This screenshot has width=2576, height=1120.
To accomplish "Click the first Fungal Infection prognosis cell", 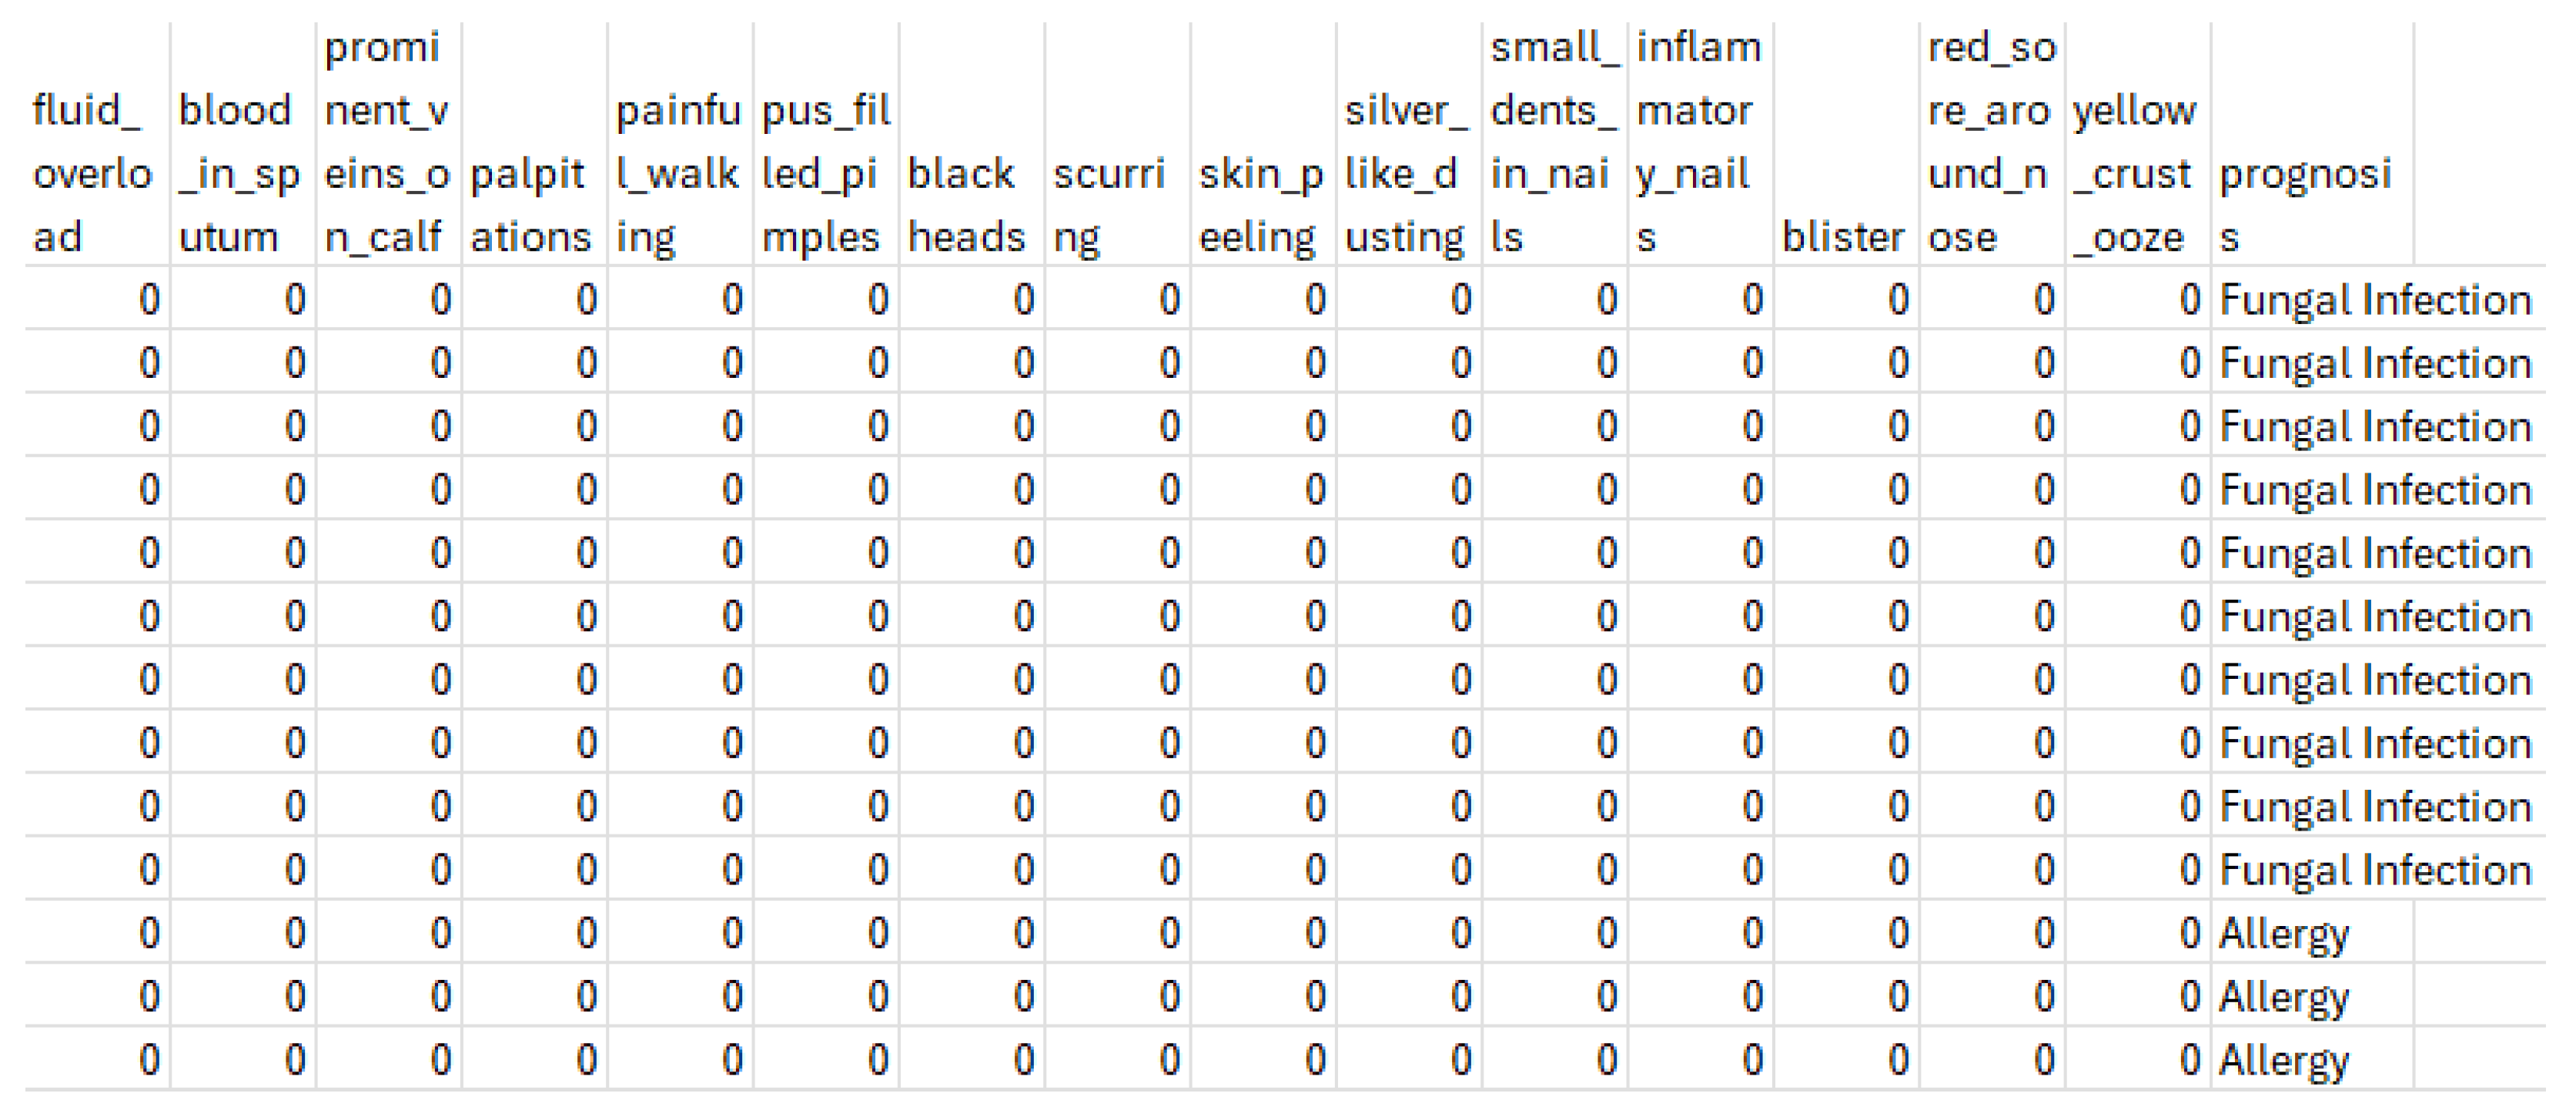I will [x=2374, y=300].
